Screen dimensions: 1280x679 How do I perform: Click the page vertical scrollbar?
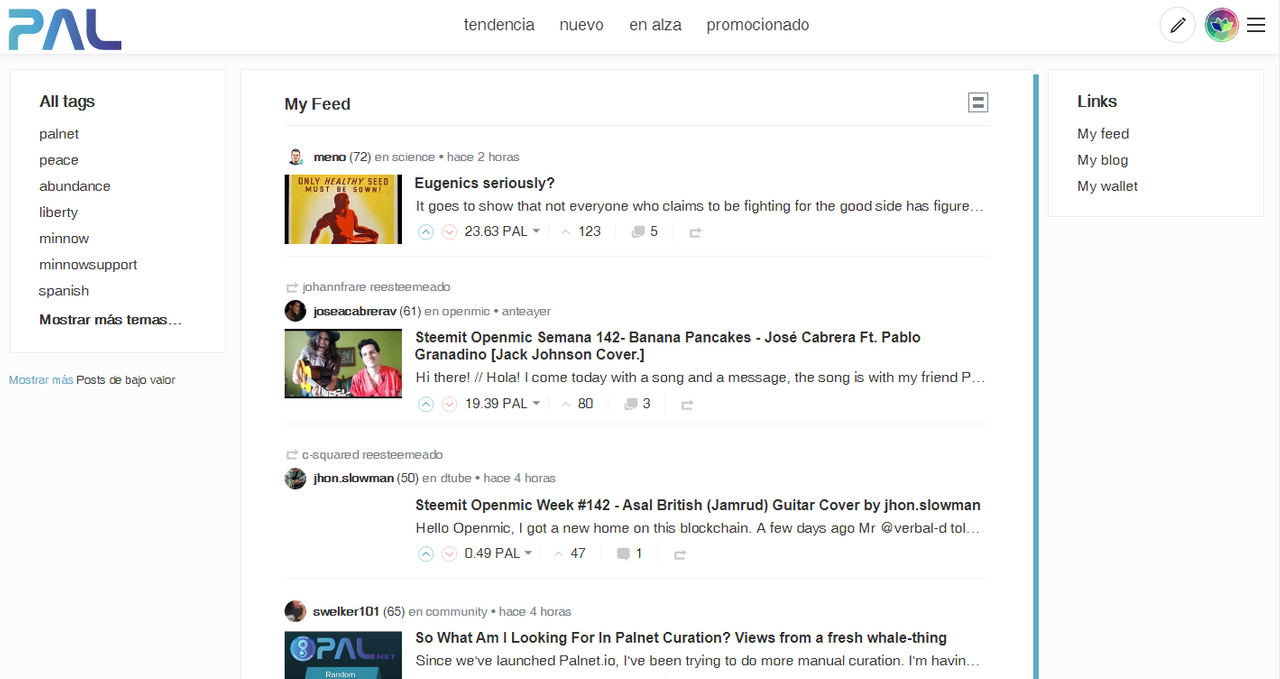1036,375
